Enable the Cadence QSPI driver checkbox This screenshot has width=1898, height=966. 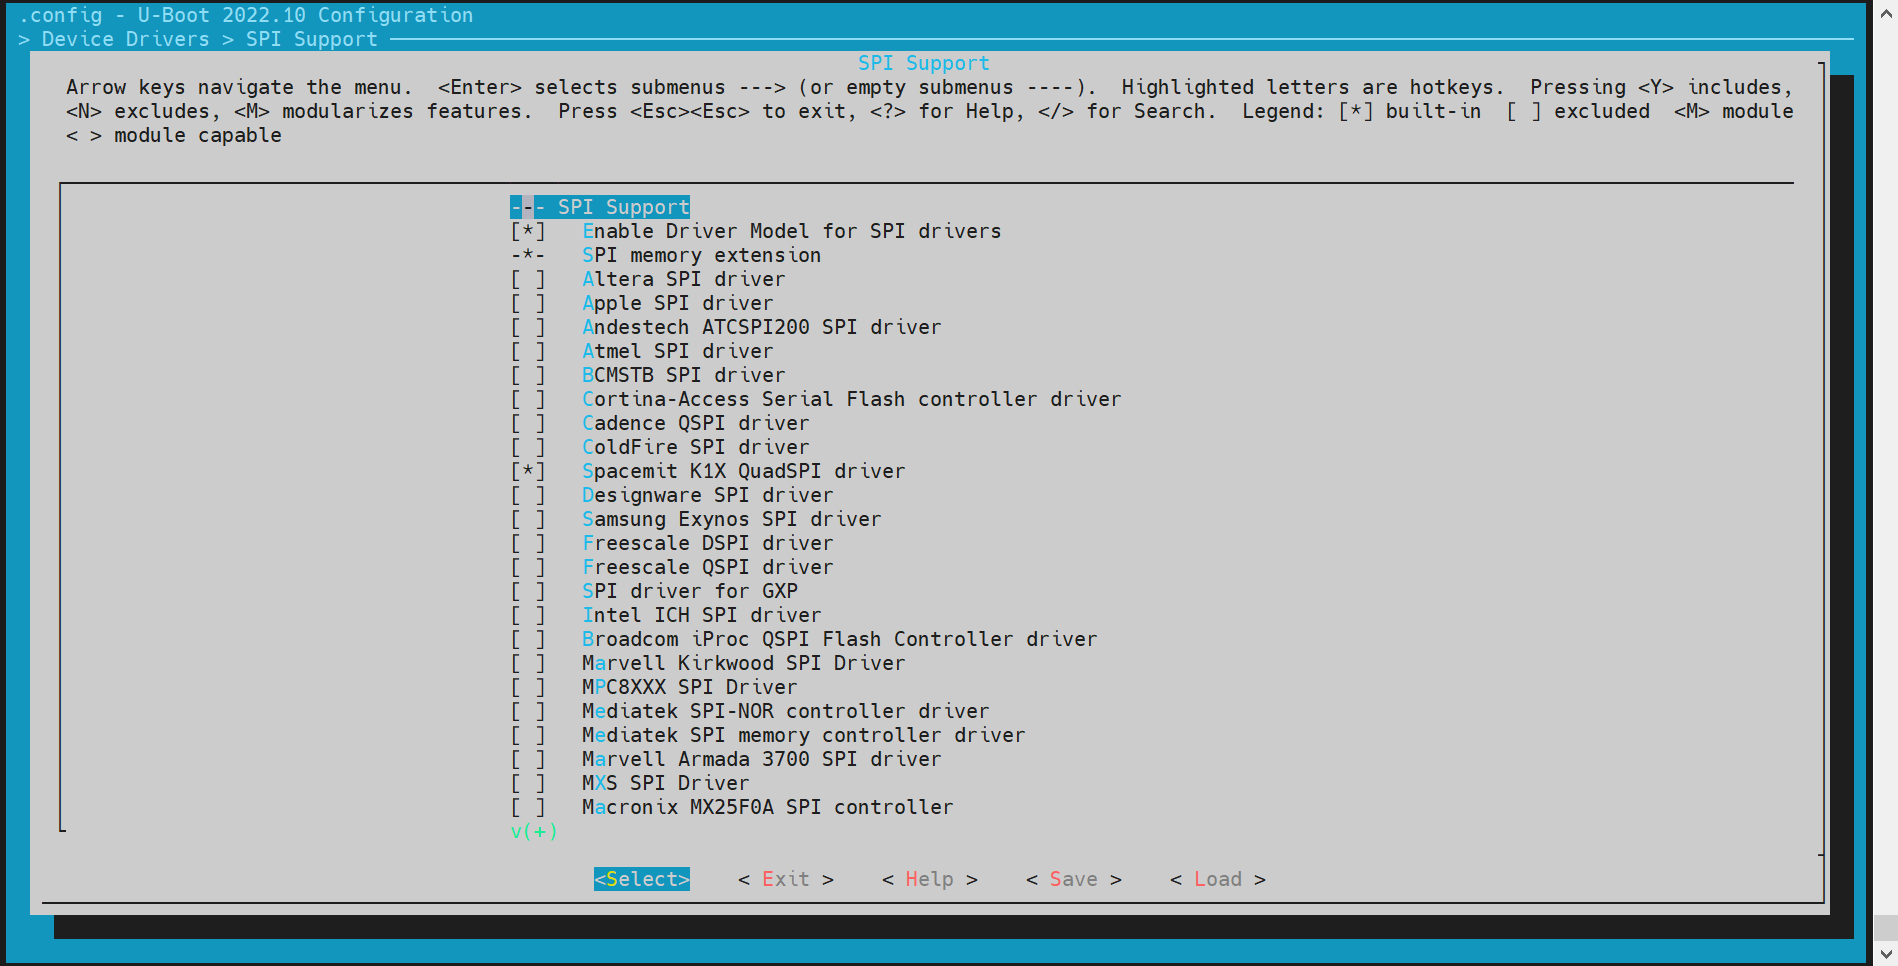528,423
